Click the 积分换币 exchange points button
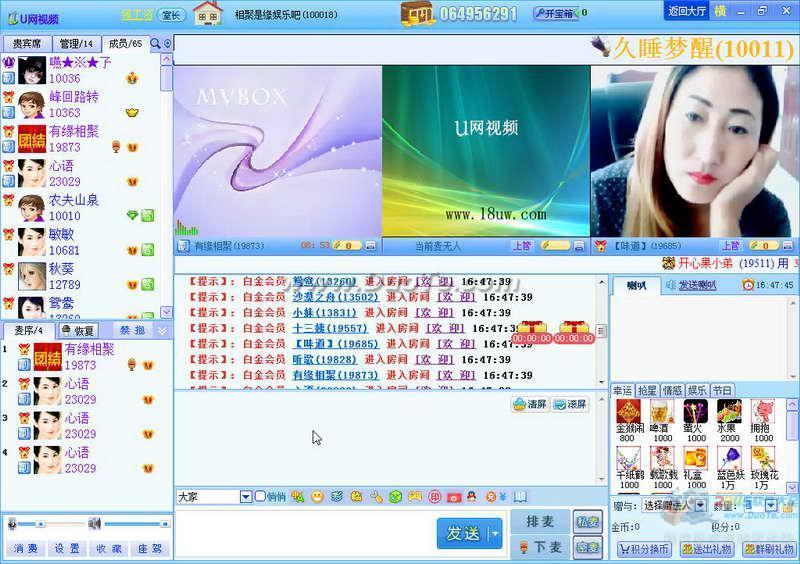The height and width of the screenshot is (564, 800). (x=644, y=549)
